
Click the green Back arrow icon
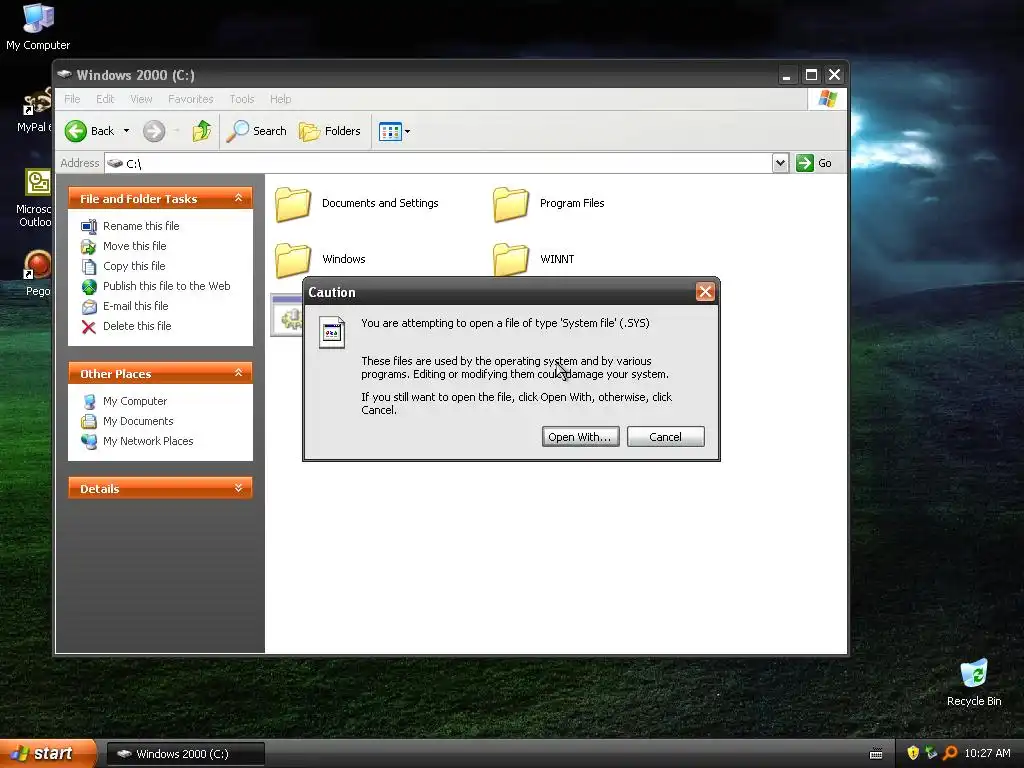[x=76, y=131]
